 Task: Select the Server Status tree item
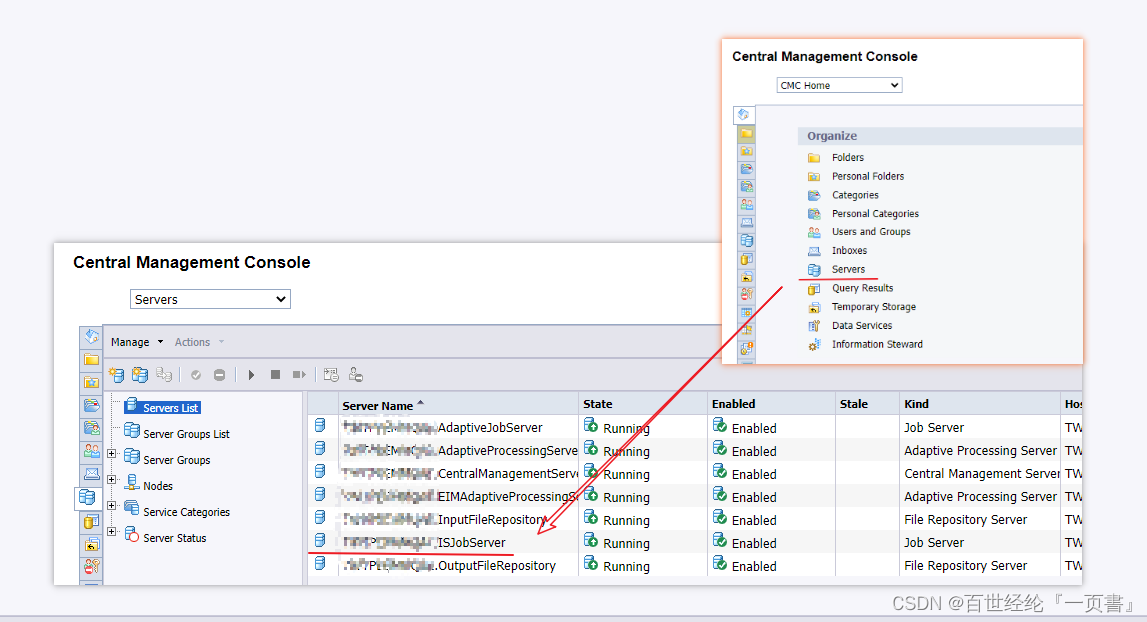pos(175,538)
